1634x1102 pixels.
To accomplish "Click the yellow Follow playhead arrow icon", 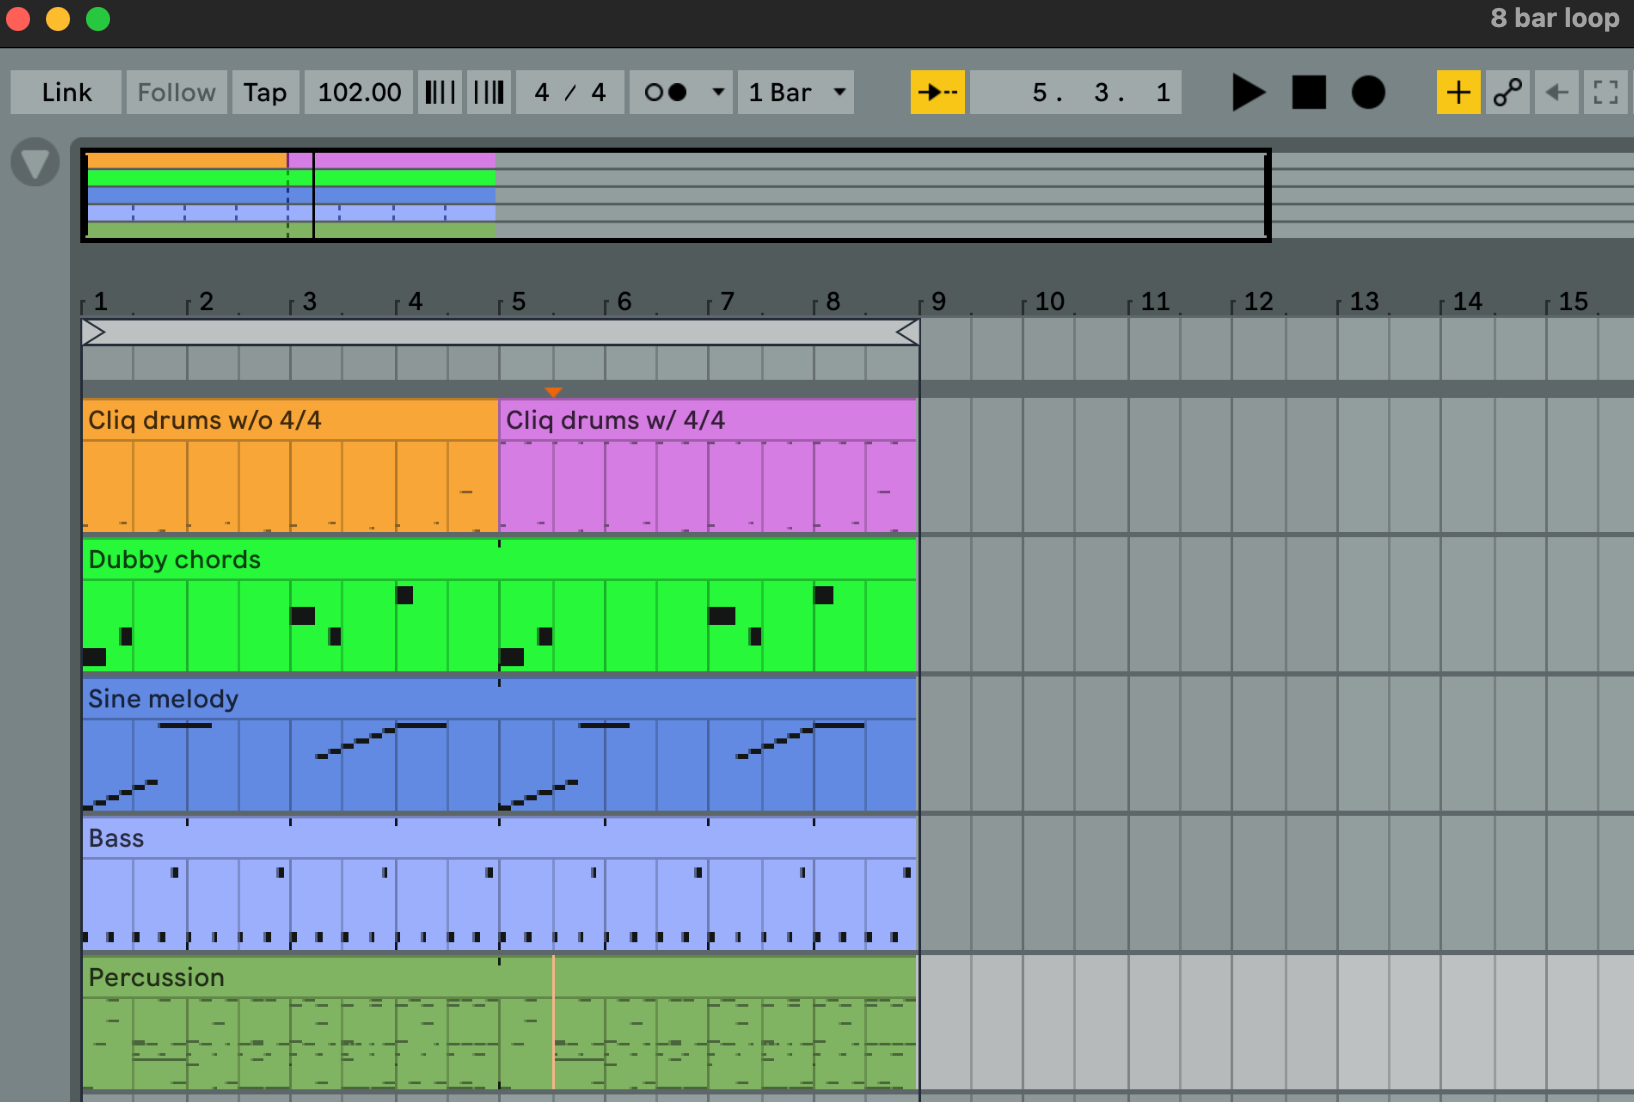I will point(936,92).
